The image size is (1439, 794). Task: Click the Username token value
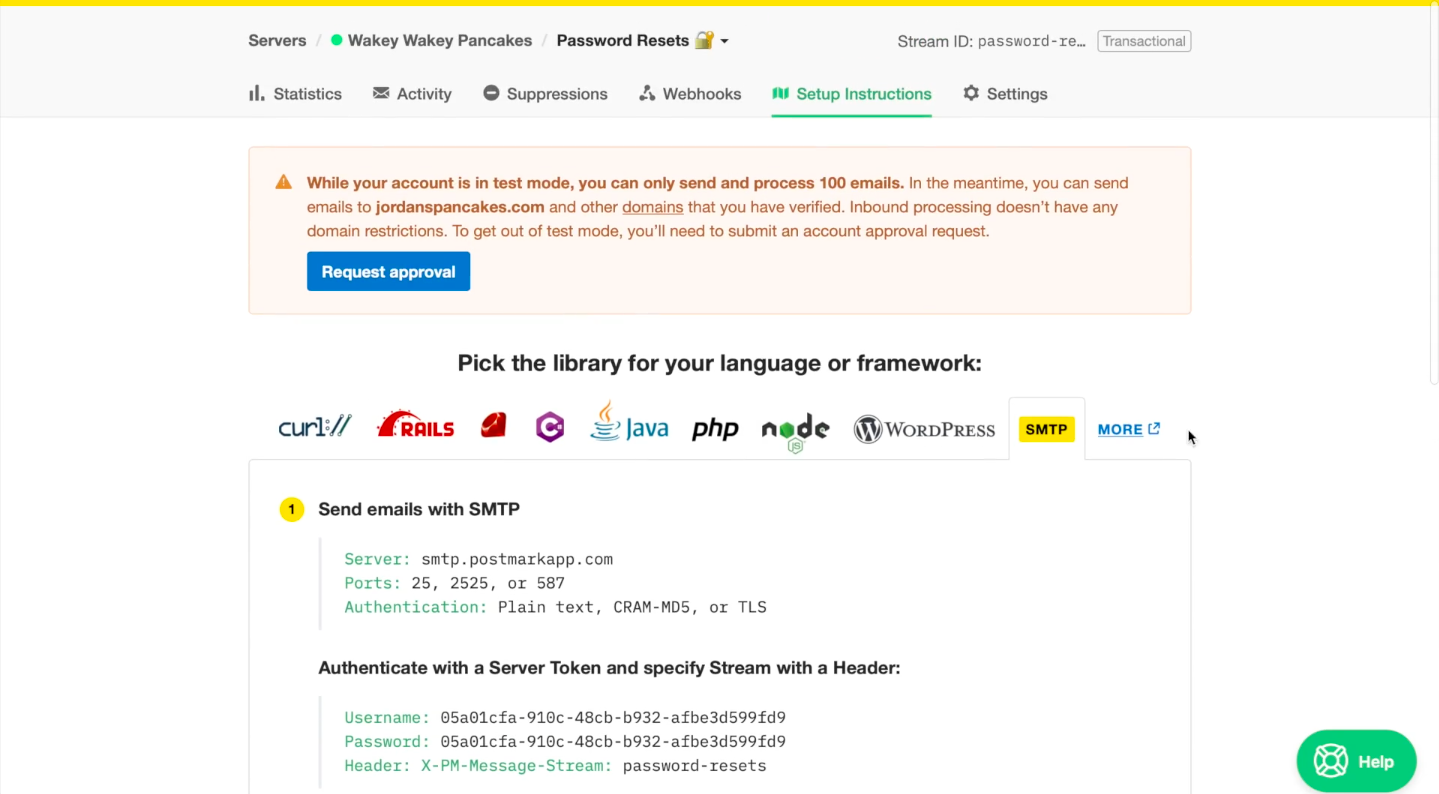tap(613, 717)
